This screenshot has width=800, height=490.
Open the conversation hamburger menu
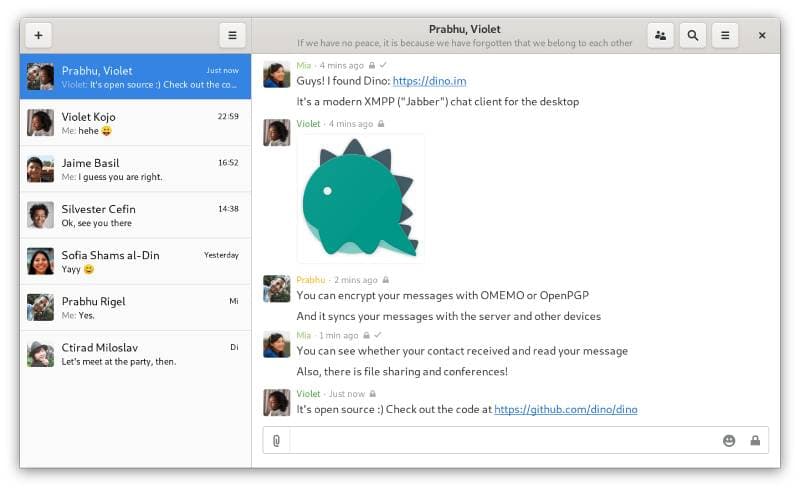point(725,35)
